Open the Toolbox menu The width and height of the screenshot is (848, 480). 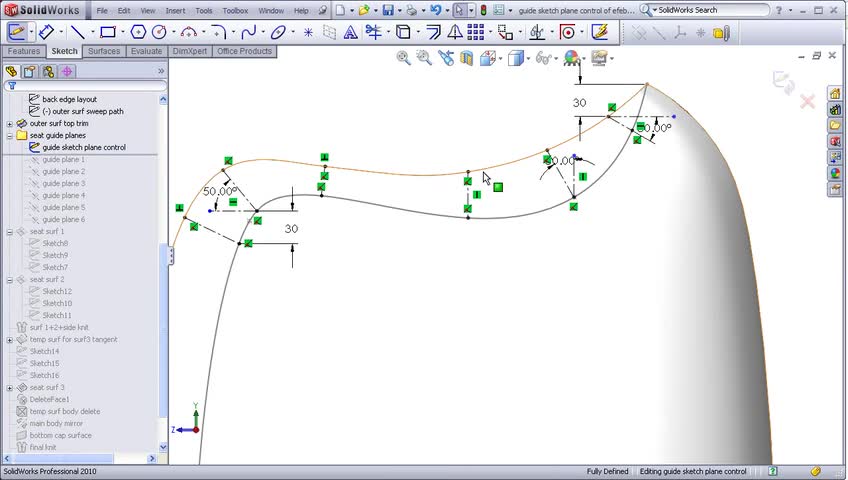[235, 10]
